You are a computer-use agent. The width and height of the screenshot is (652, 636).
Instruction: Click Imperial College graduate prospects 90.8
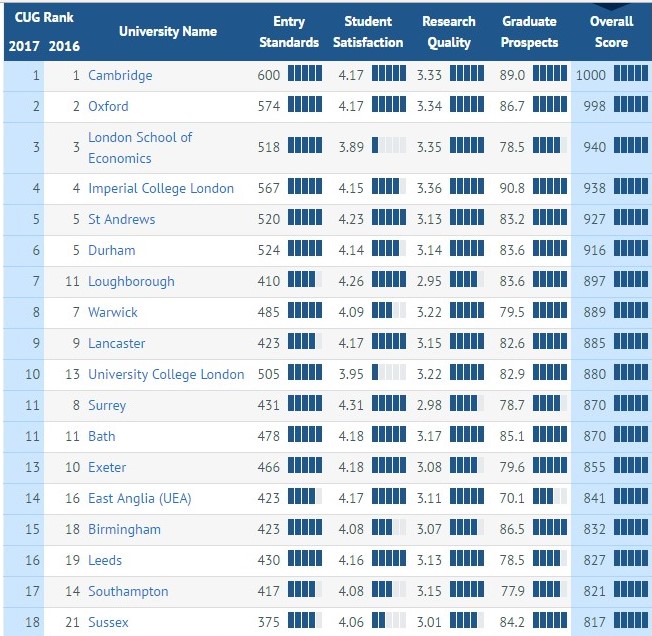pos(512,188)
